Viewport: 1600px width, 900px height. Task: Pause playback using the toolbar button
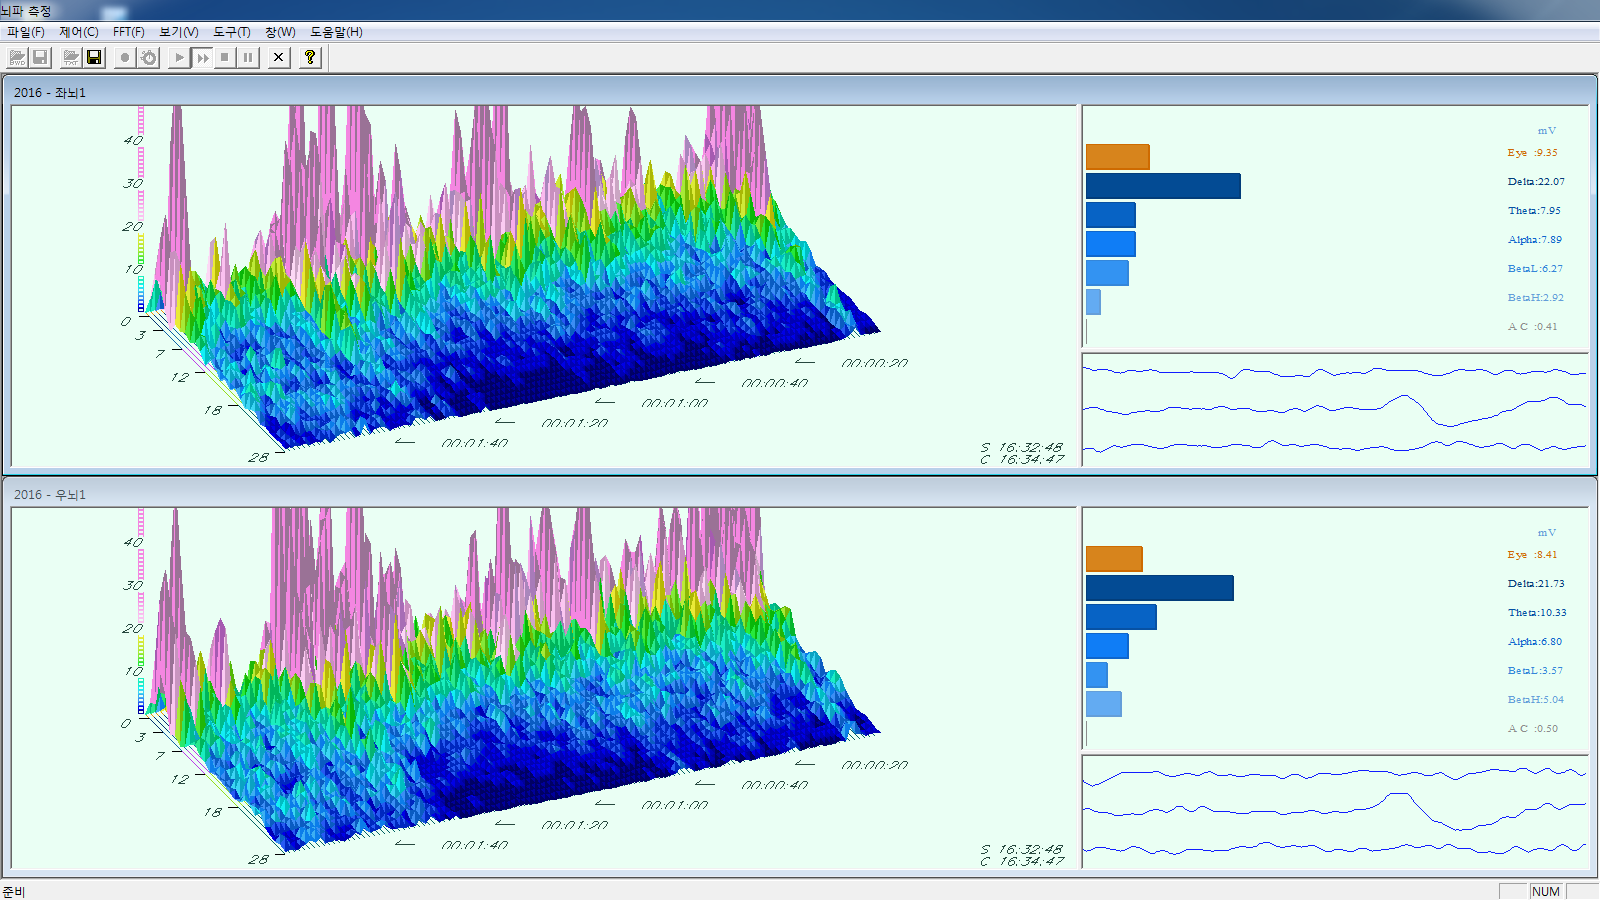pyautogui.click(x=248, y=58)
